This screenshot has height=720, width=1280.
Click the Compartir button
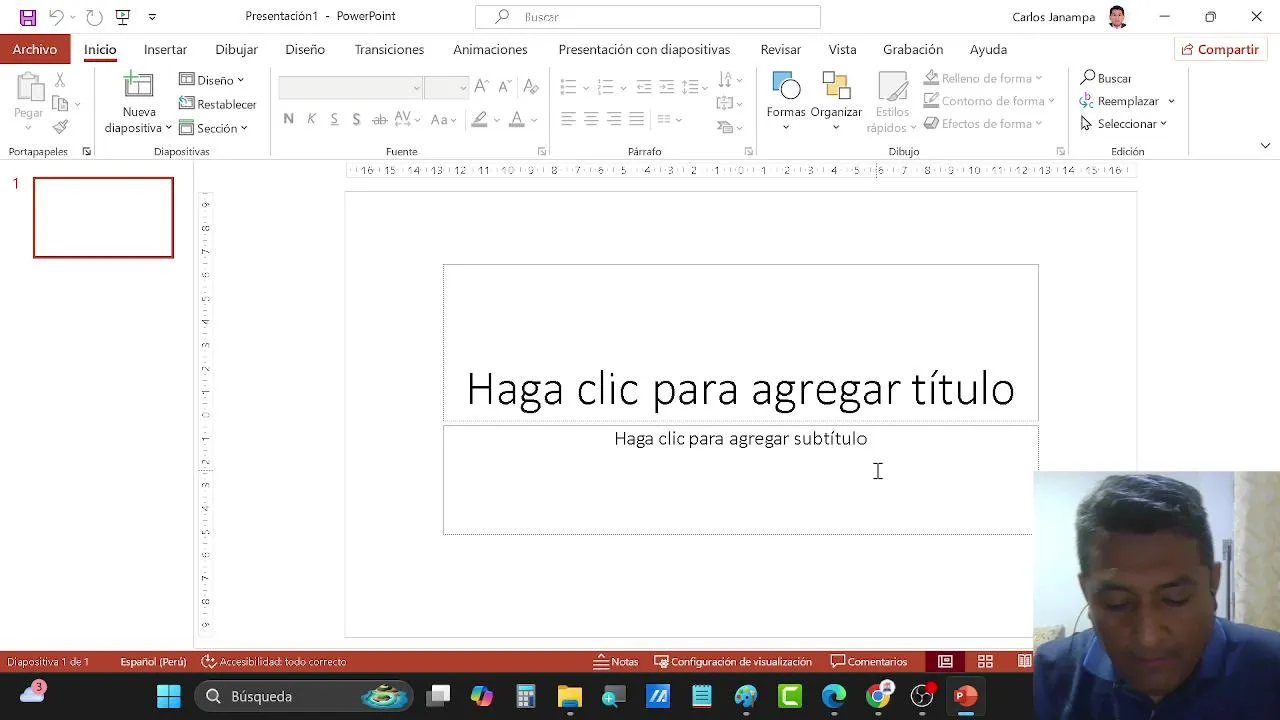click(1220, 49)
